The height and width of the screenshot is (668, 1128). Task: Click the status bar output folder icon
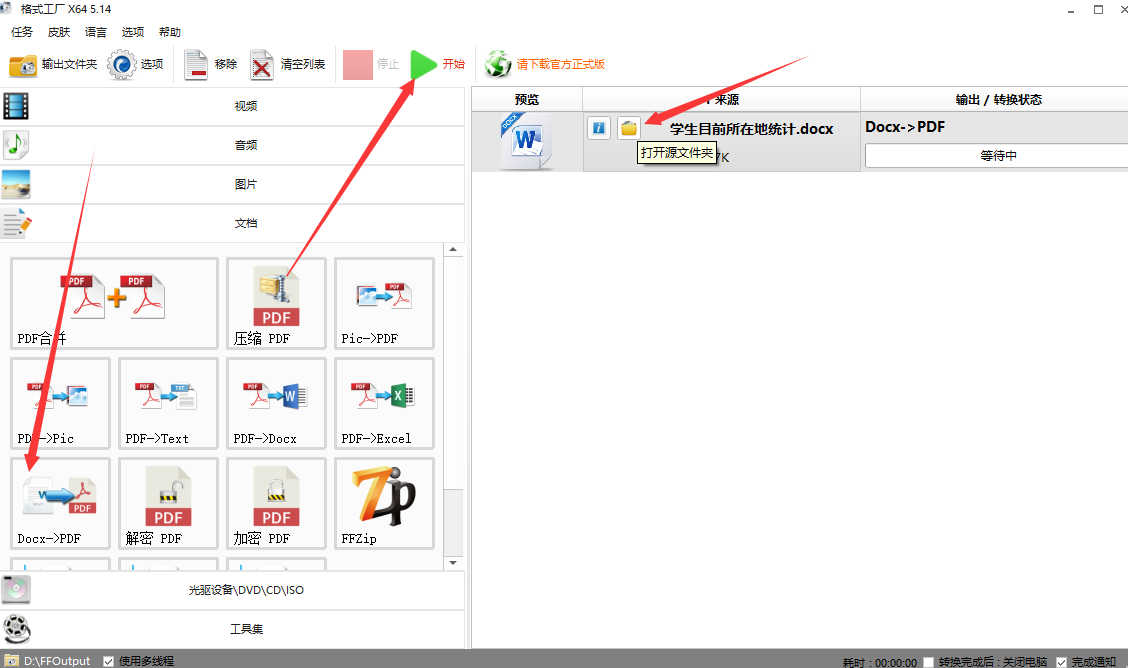click(x=12, y=661)
